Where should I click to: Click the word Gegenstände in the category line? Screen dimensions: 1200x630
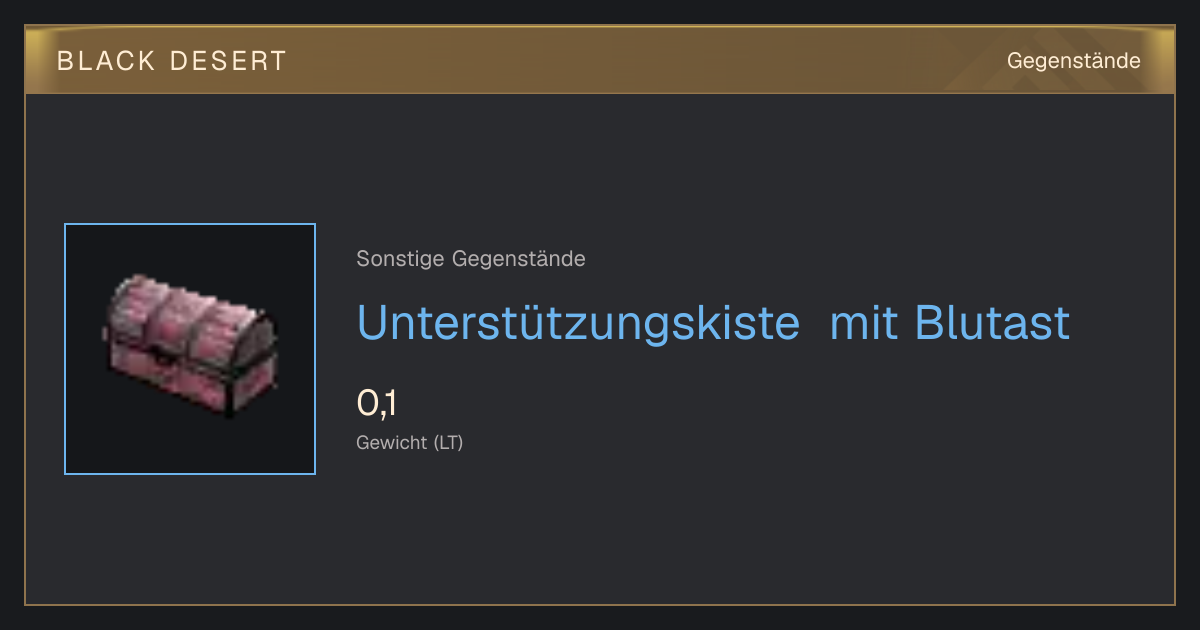click(519, 259)
